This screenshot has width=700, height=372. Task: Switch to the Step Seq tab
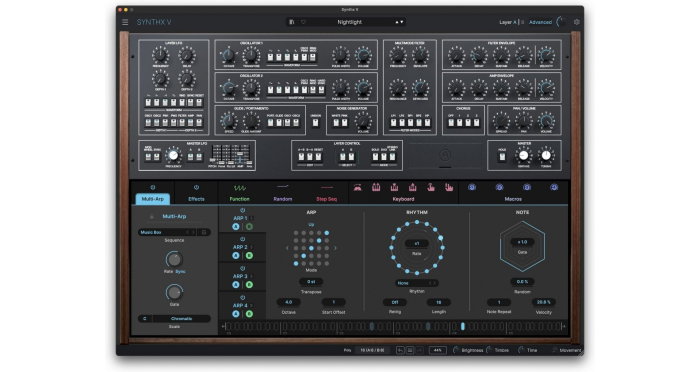[327, 199]
